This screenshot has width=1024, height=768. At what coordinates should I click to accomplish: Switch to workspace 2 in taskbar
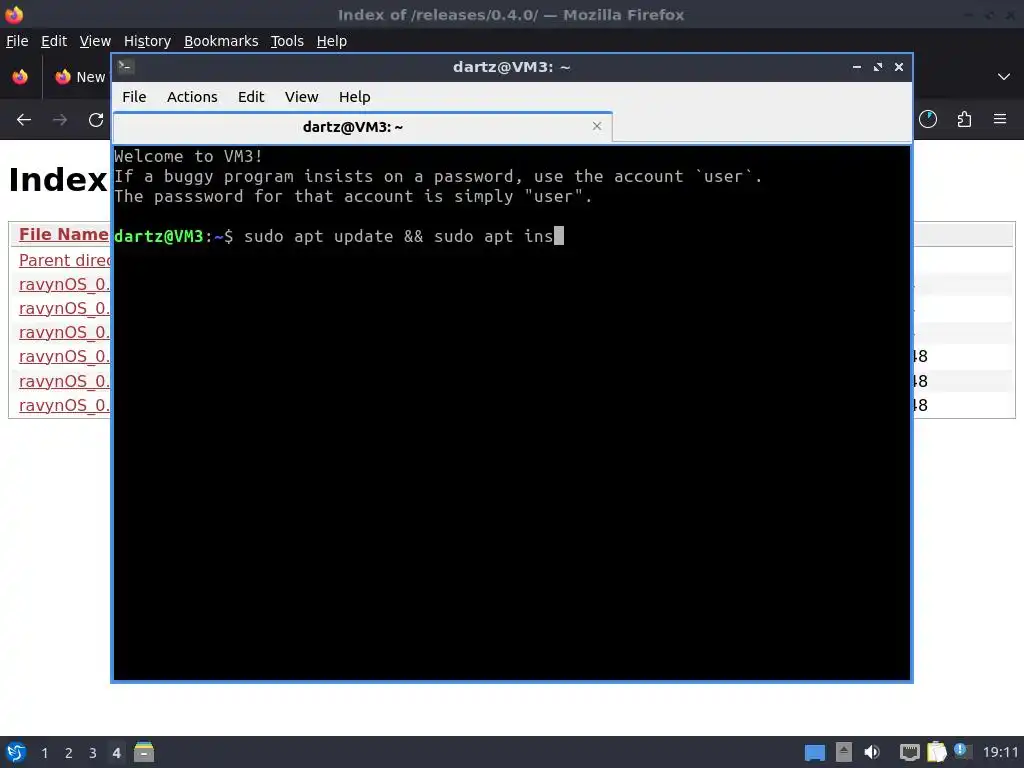[x=69, y=753]
